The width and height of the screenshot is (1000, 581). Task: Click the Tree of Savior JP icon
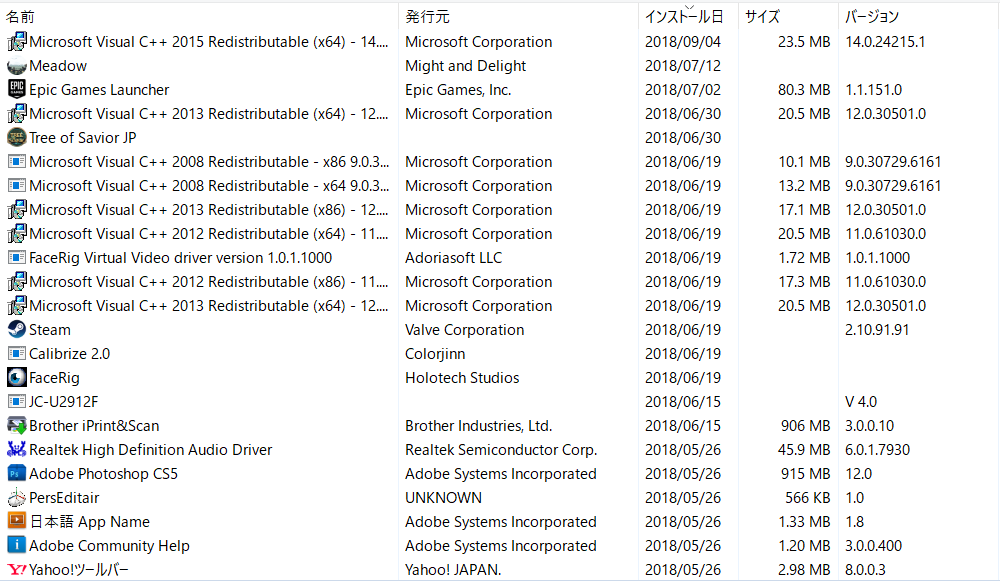click(x=16, y=138)
